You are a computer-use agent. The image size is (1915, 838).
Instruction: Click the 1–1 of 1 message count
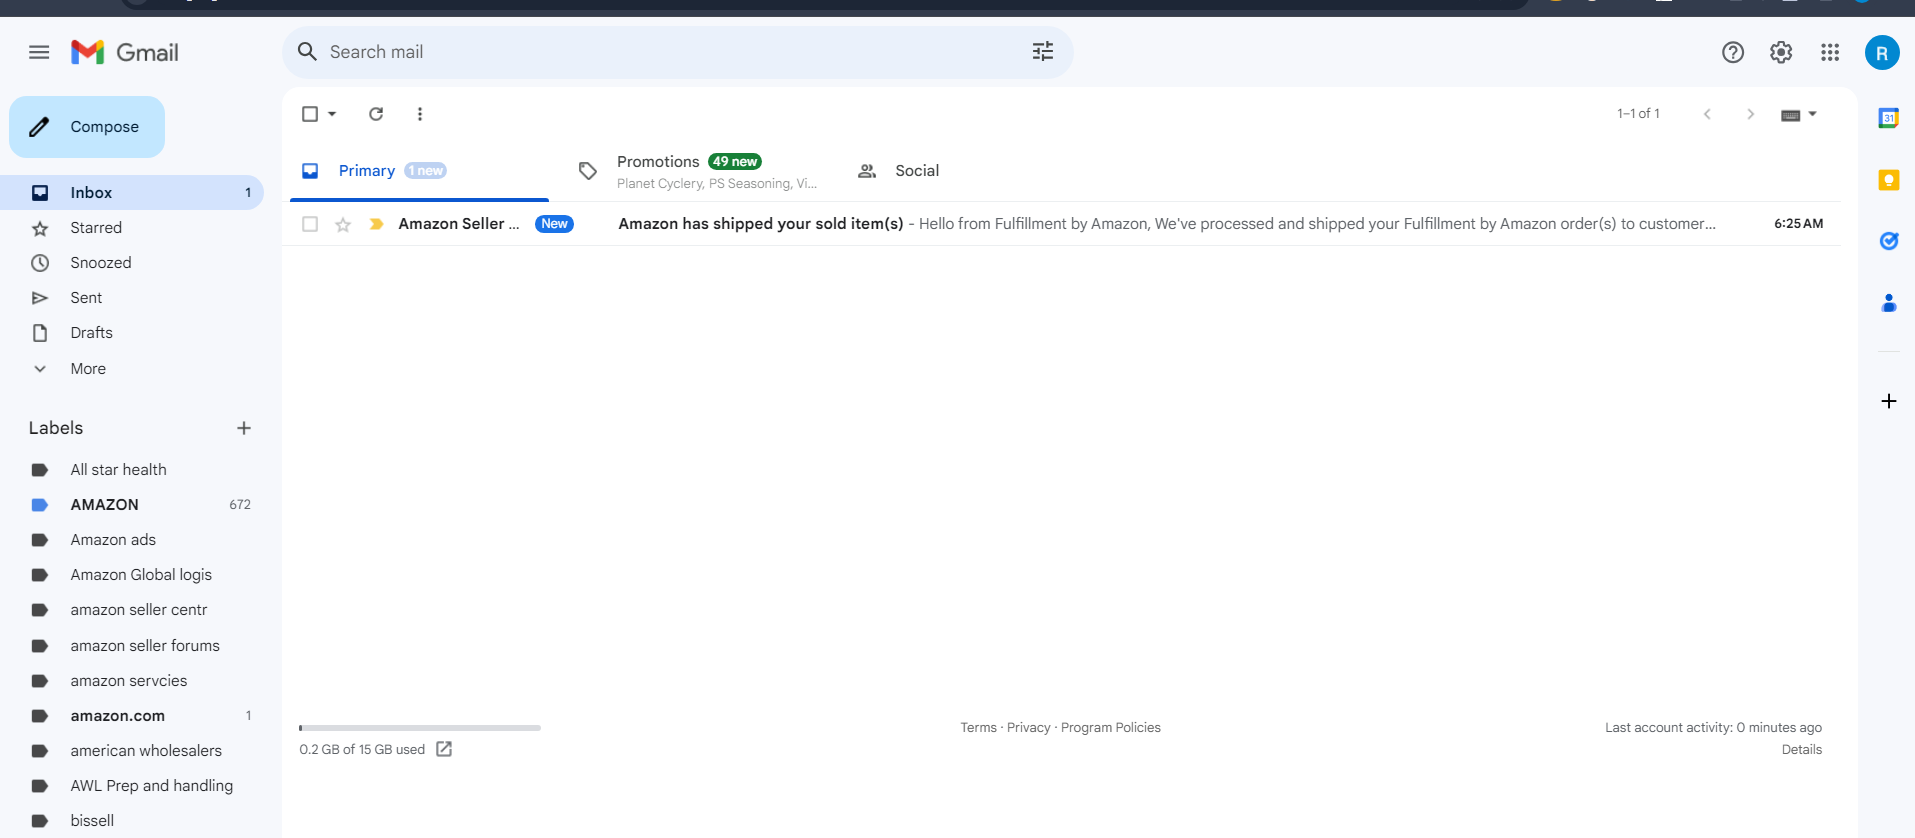tap(1638, 114)
